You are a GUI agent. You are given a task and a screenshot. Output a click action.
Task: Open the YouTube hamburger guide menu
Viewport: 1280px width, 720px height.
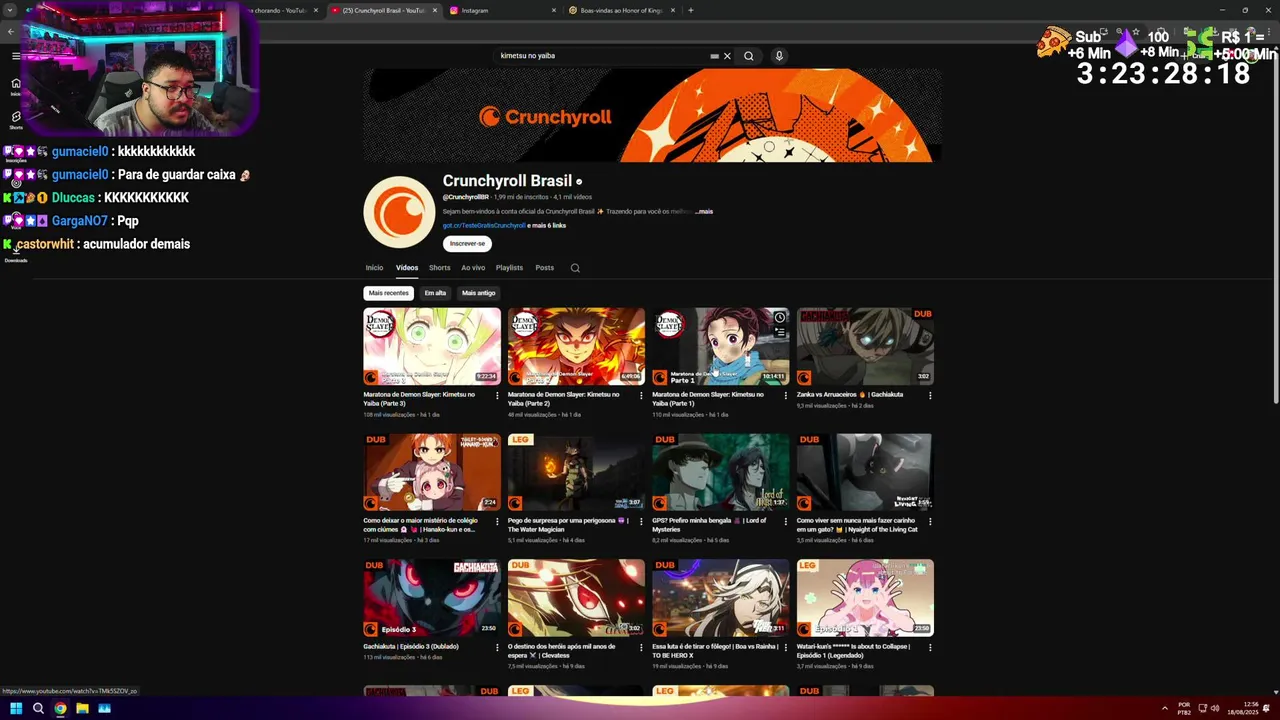[x=16, y=56]
